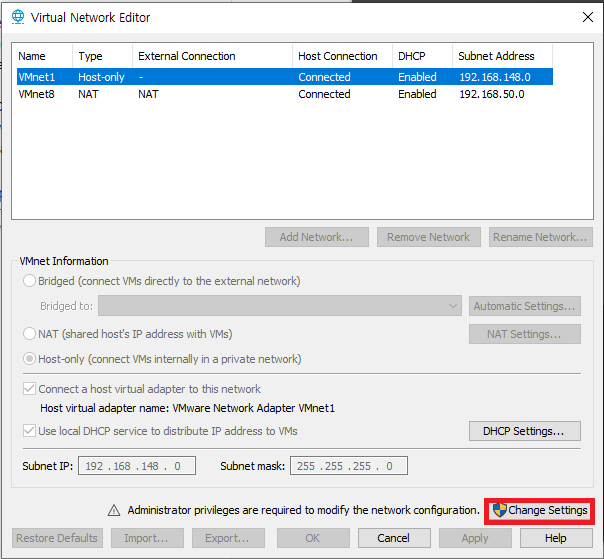Open the Help button
The width and height of the screenshot is (604, 559).
[x=556, y=538]
